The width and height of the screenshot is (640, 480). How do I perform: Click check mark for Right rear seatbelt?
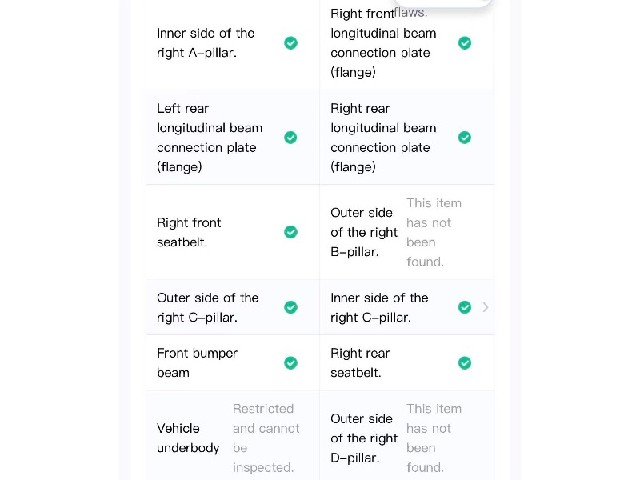point(464,363)
